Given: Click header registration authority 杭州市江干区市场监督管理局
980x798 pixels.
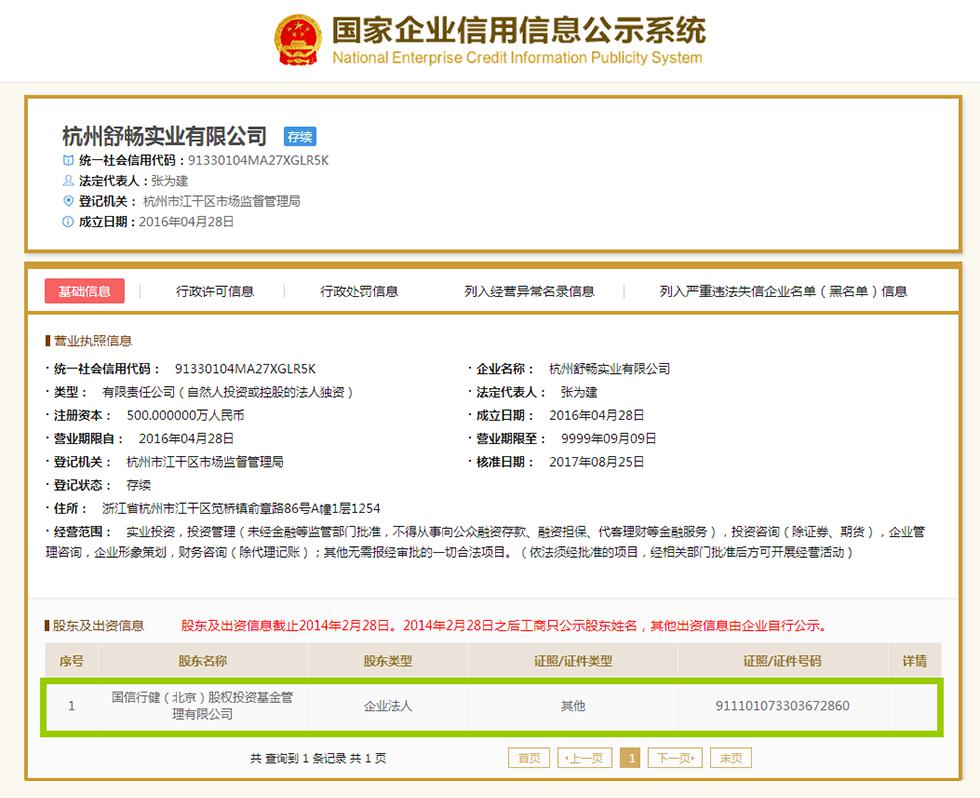Looking at the screenshot, I should coord(222,201).
